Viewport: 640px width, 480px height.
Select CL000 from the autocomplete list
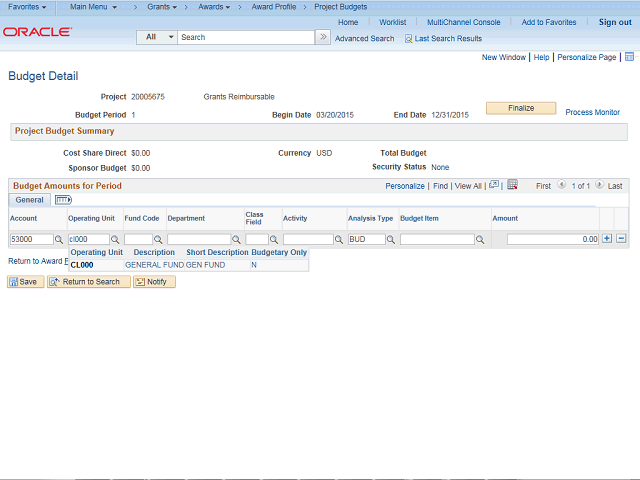82,265
